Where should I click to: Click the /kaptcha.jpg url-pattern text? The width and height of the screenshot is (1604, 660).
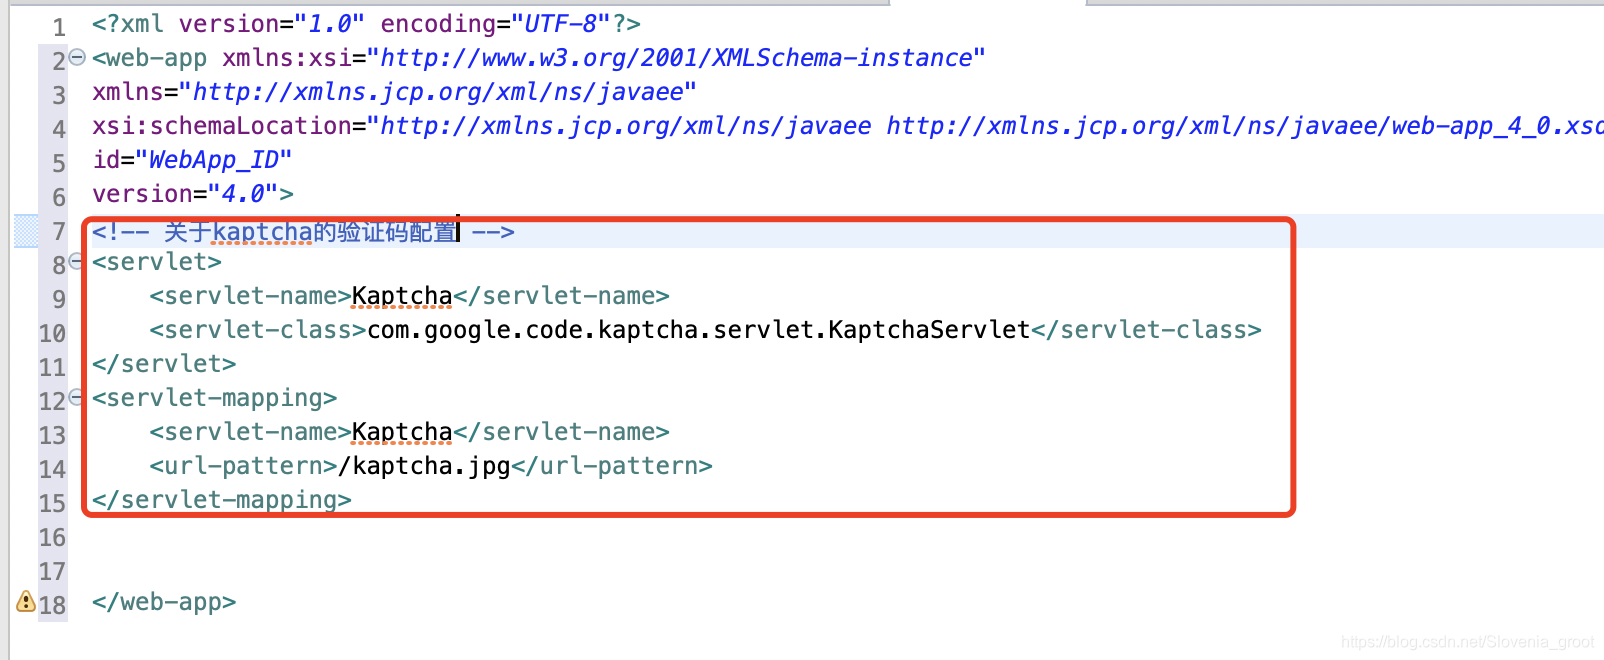(x=424, y=466)
